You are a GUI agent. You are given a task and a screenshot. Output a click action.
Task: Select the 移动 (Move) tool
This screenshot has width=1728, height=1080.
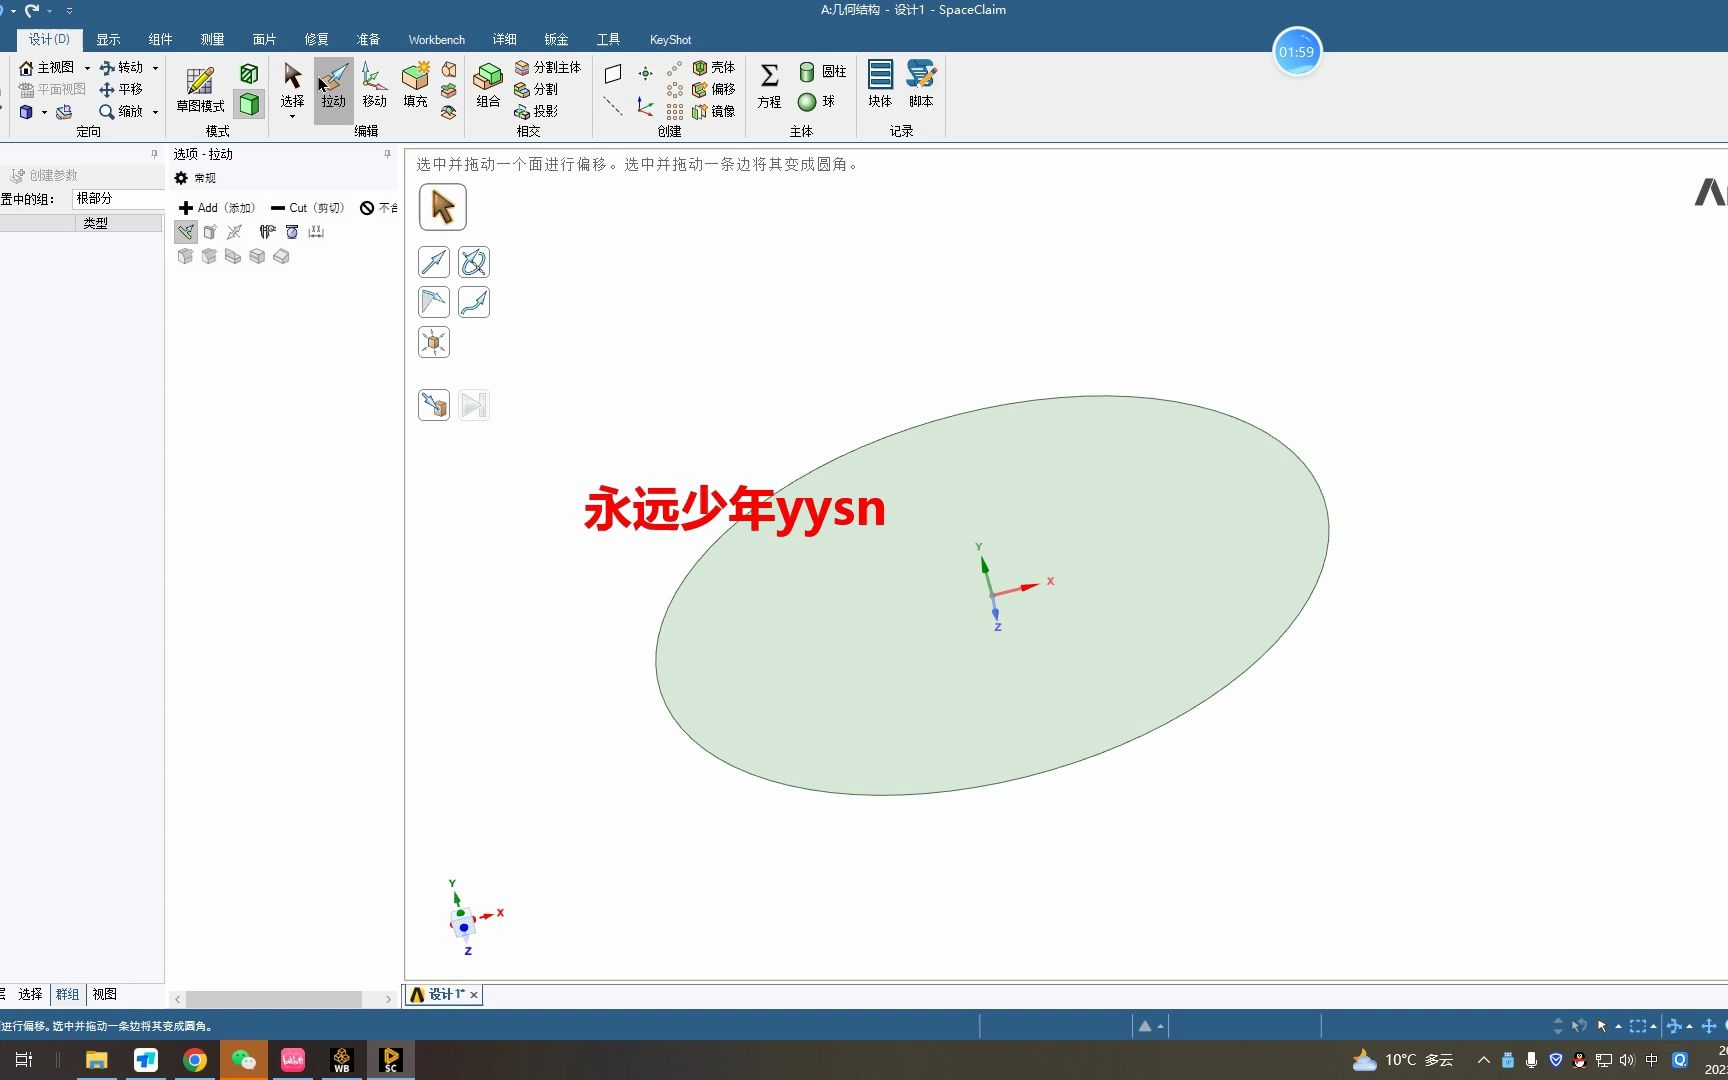[372, 88]
